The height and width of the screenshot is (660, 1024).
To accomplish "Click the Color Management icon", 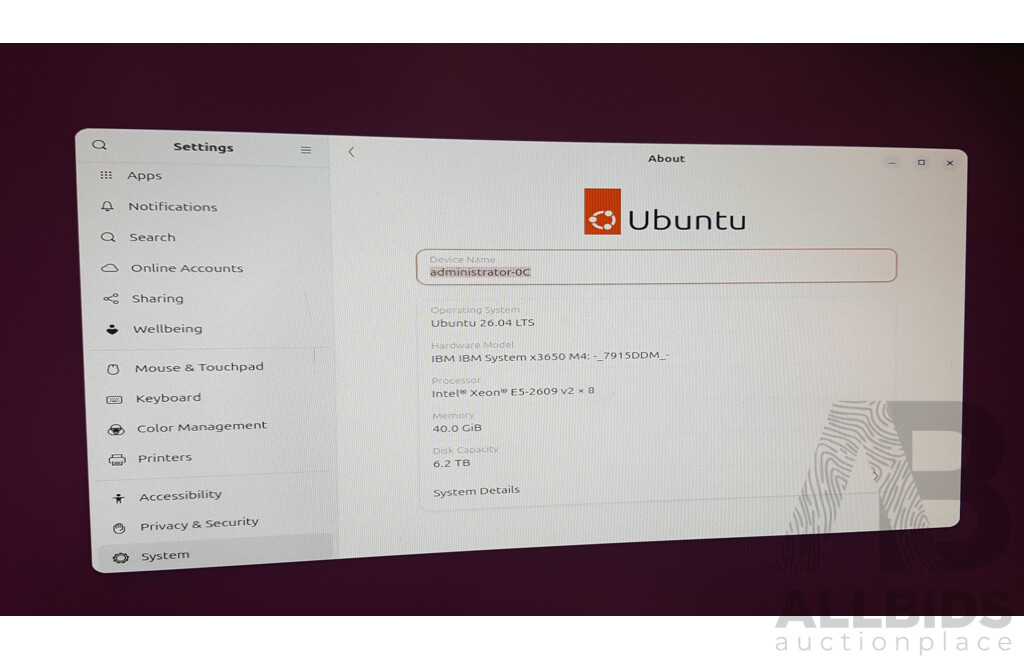I will point(116,430).
